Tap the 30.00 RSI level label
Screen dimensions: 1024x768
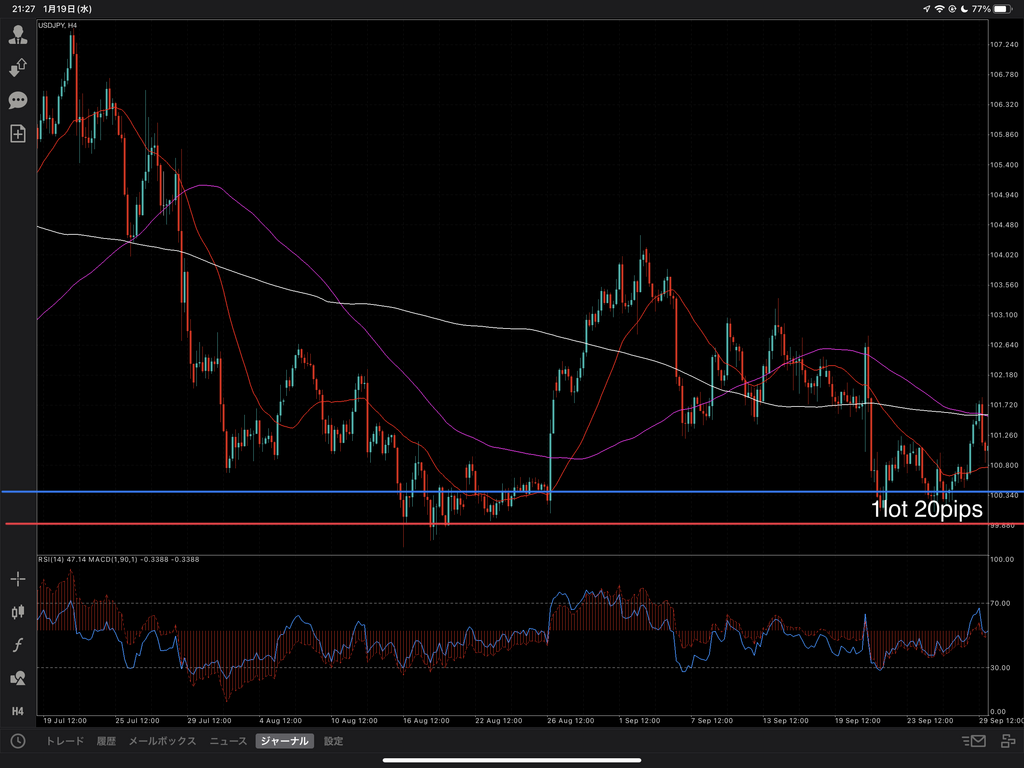click(1000, 667)
